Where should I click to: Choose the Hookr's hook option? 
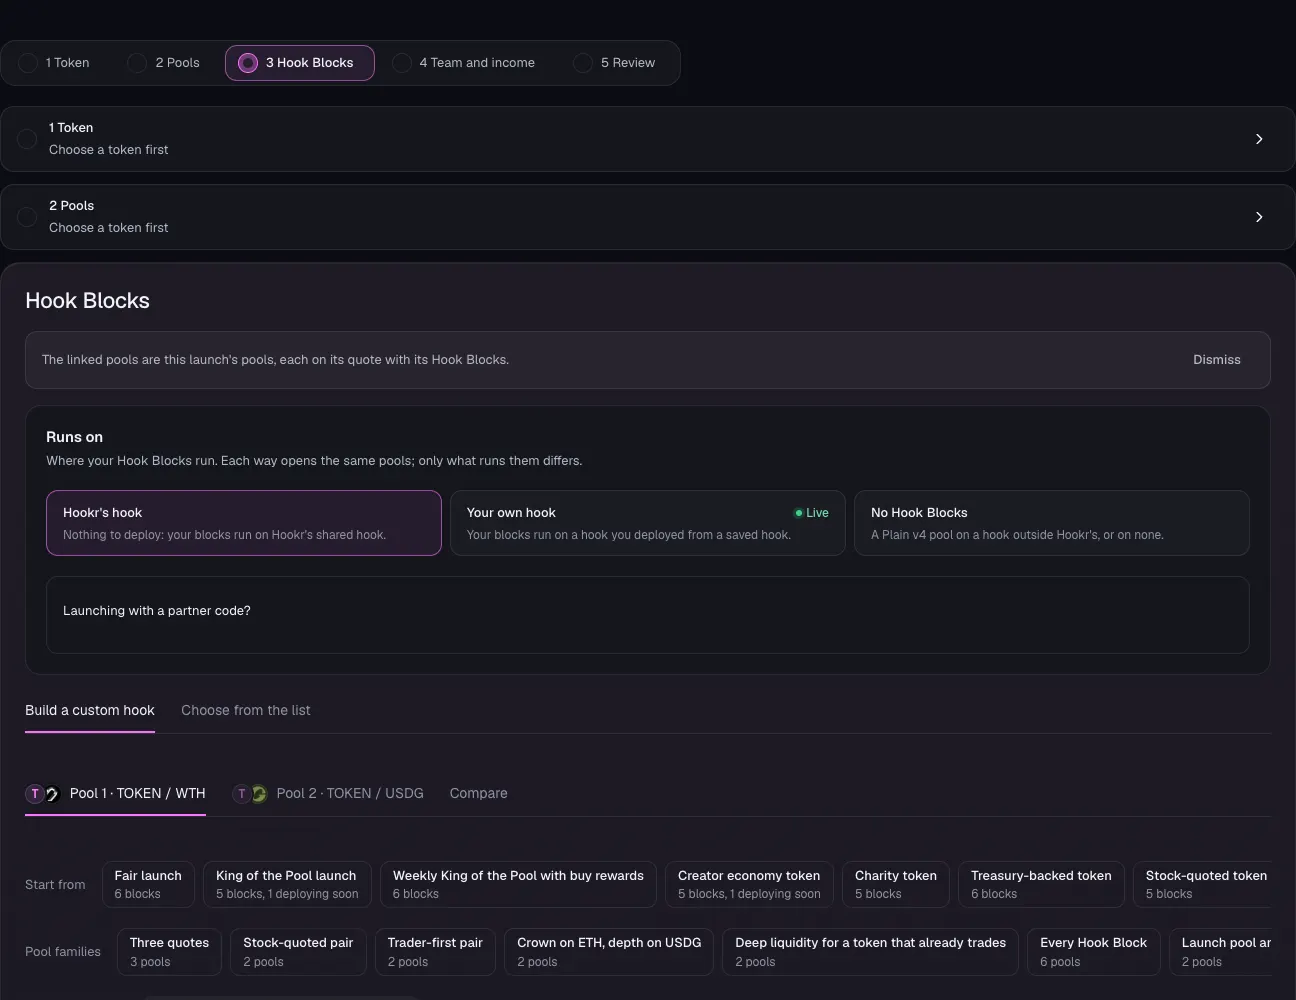244,523
